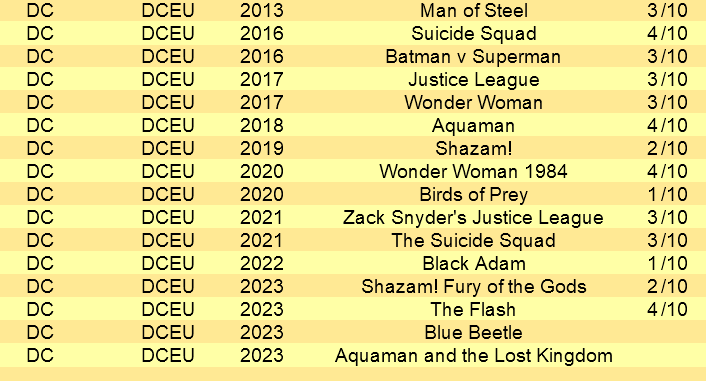Click the DCEU cell in Black Adam row

click(168, 263)
